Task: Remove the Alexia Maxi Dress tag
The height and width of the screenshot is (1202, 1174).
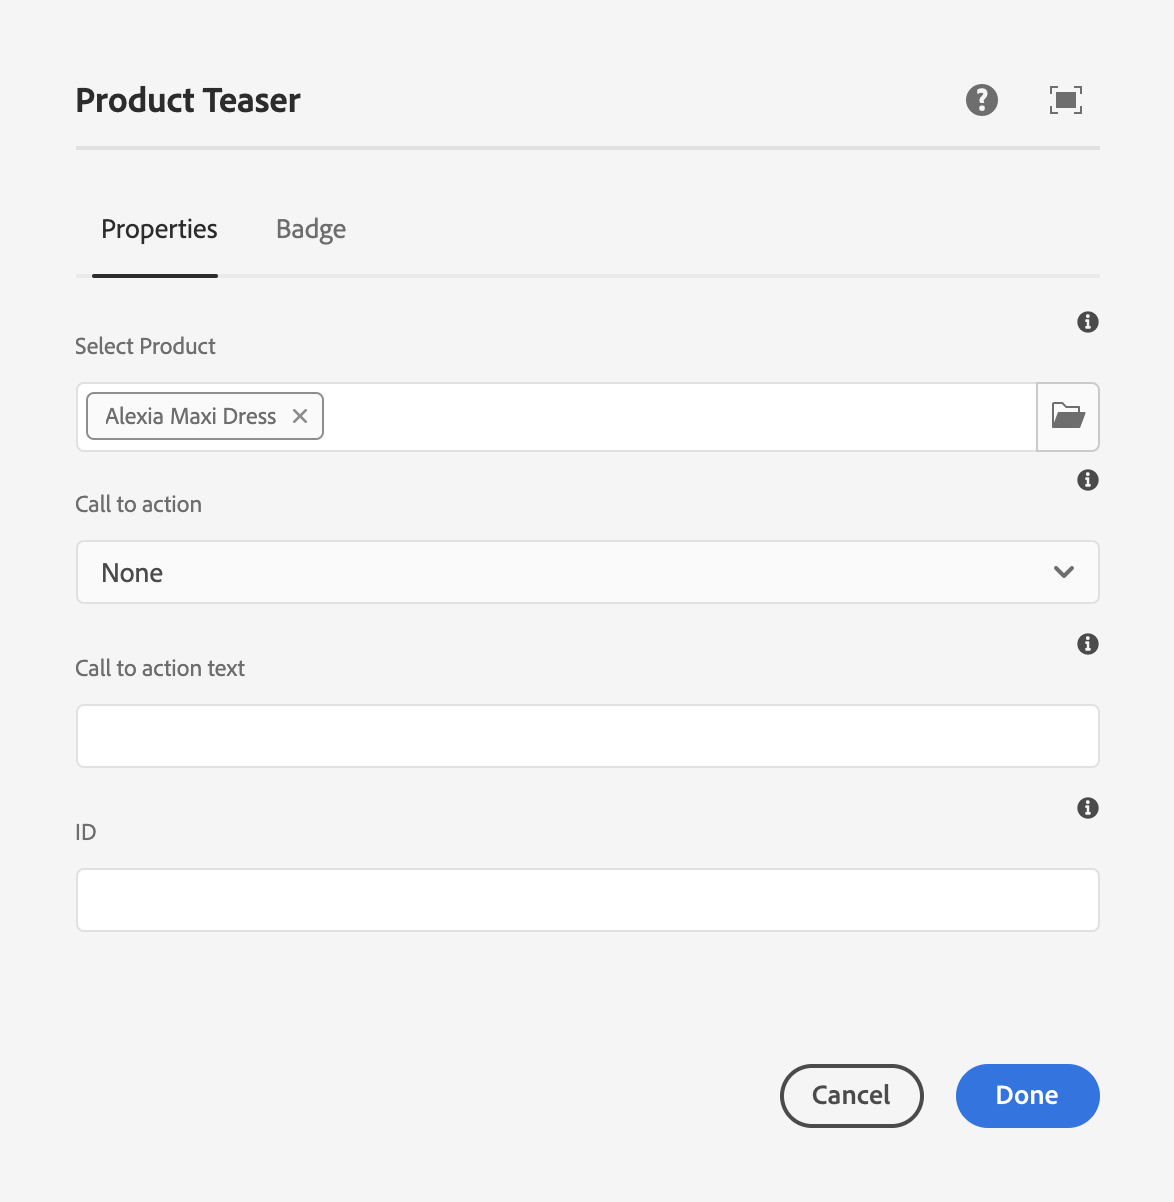Action: [300, 416]
